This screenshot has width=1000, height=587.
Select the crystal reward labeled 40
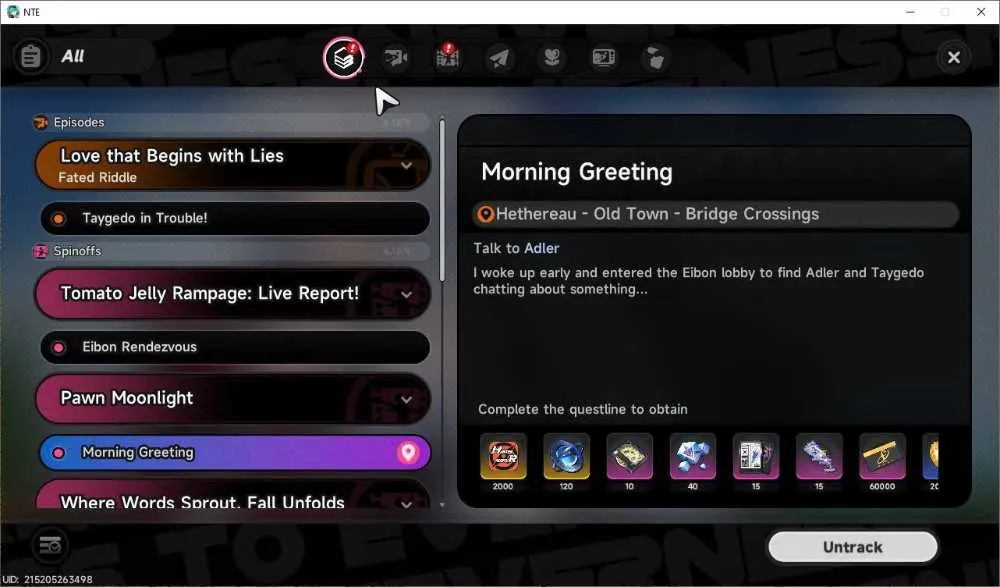[x=693, y=457]
